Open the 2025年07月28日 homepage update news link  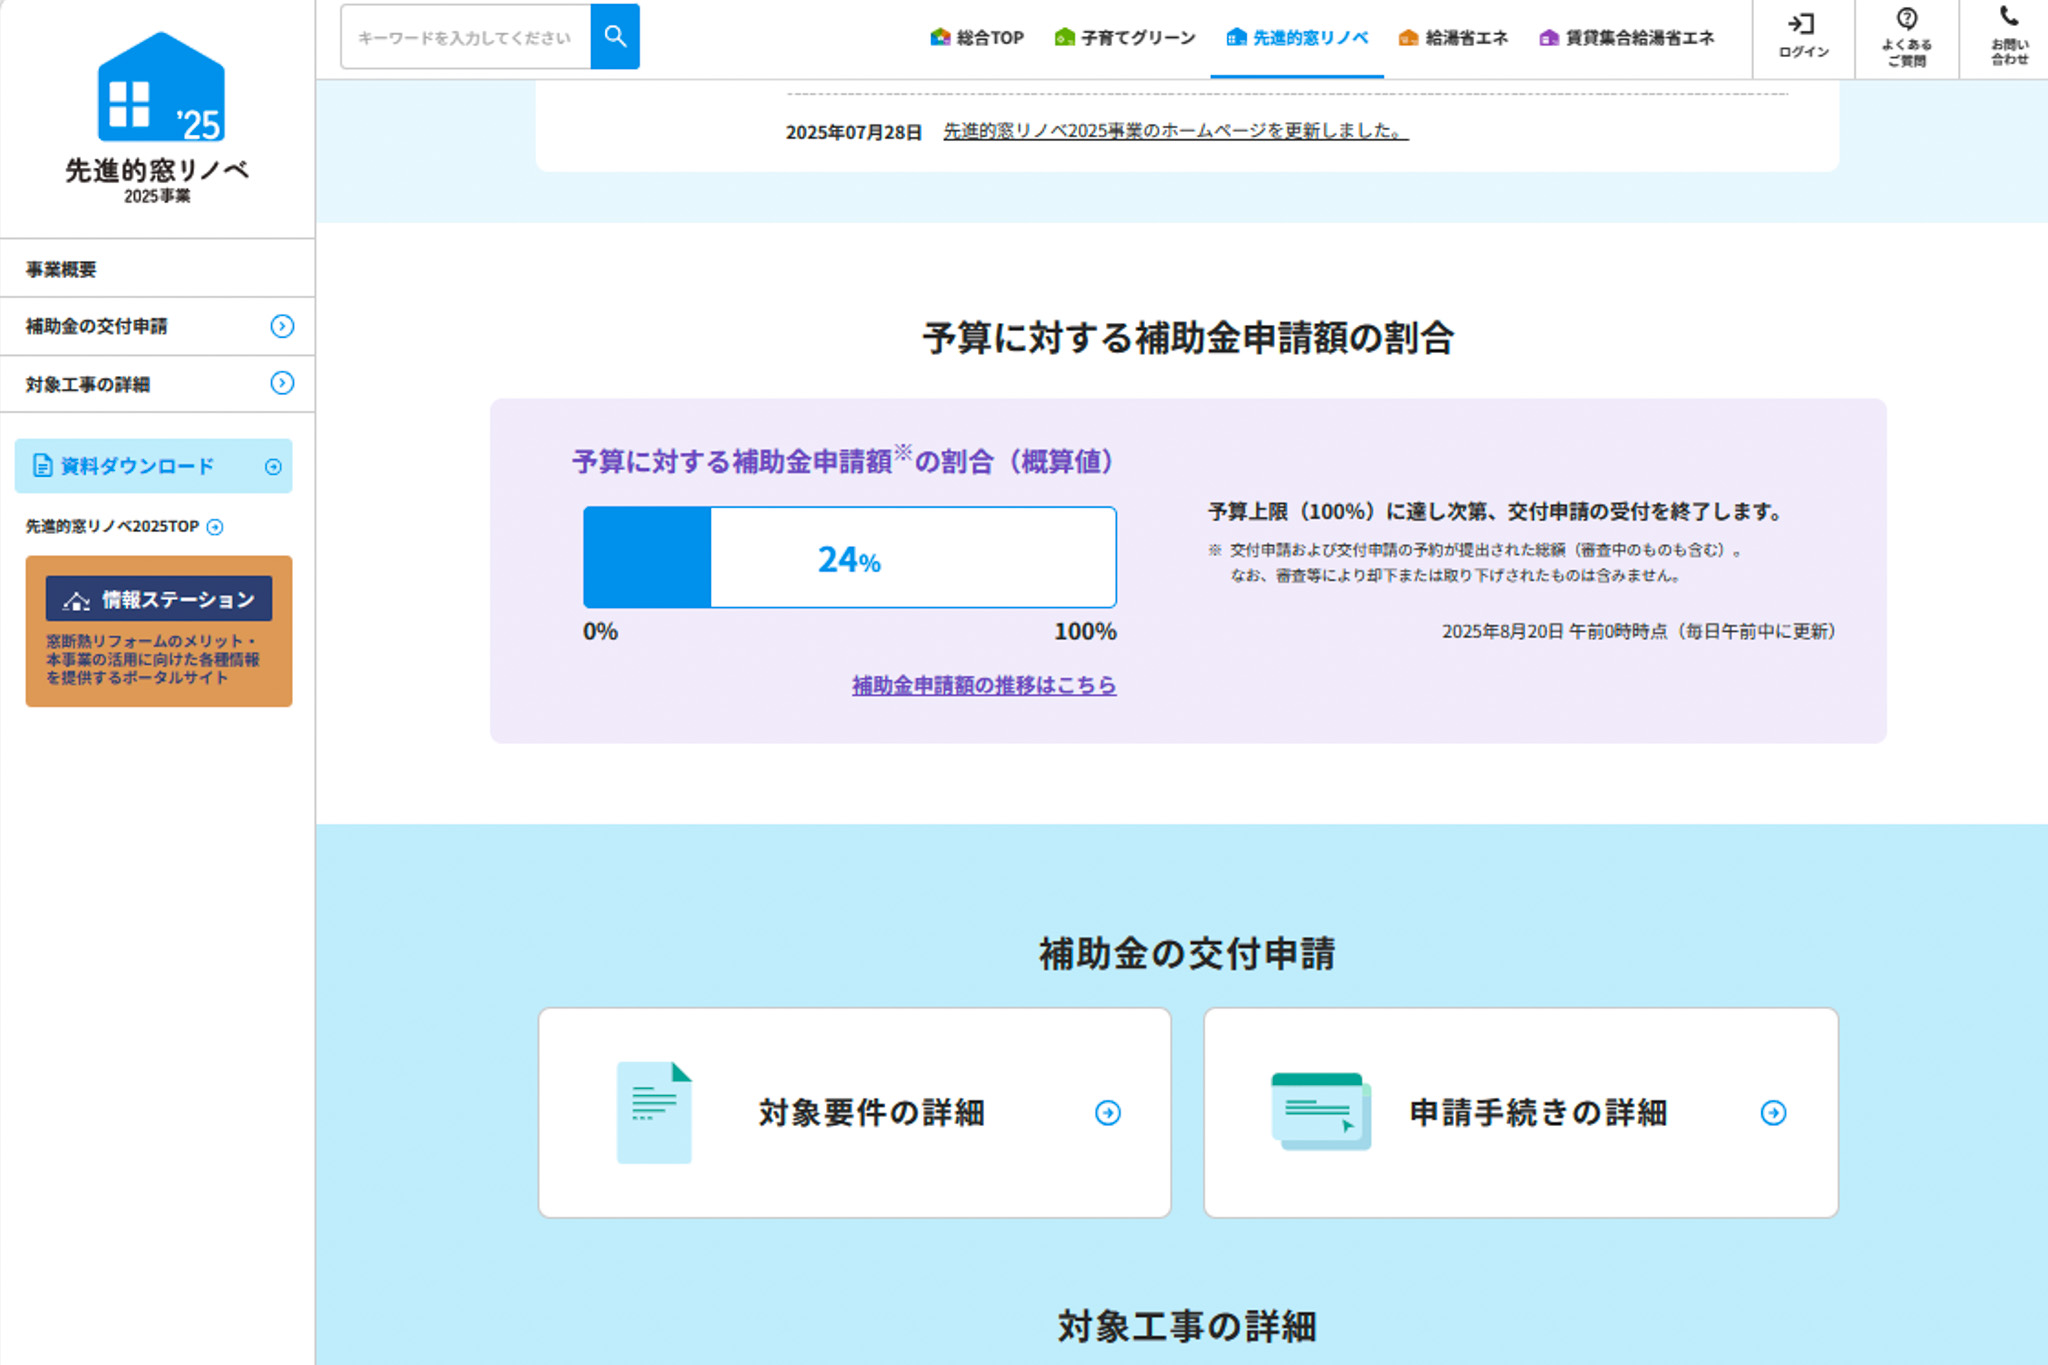1175,131
